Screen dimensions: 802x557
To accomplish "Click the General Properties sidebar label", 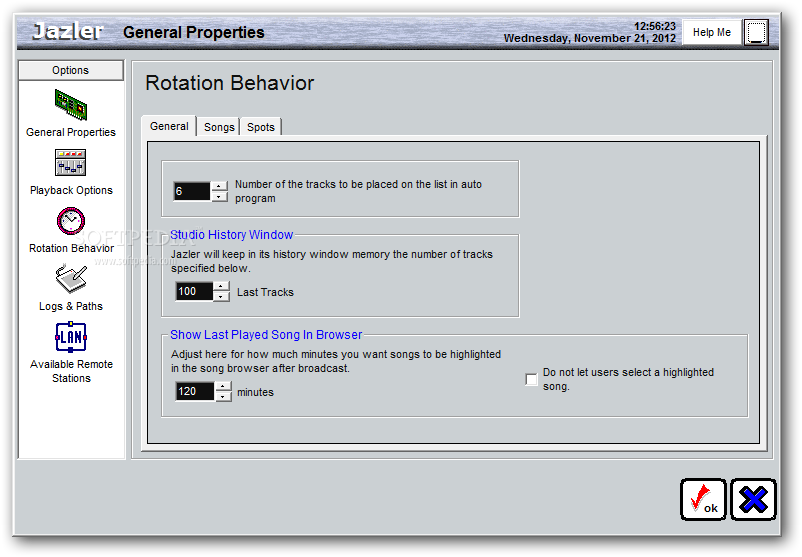I will [x=71, y=132].
